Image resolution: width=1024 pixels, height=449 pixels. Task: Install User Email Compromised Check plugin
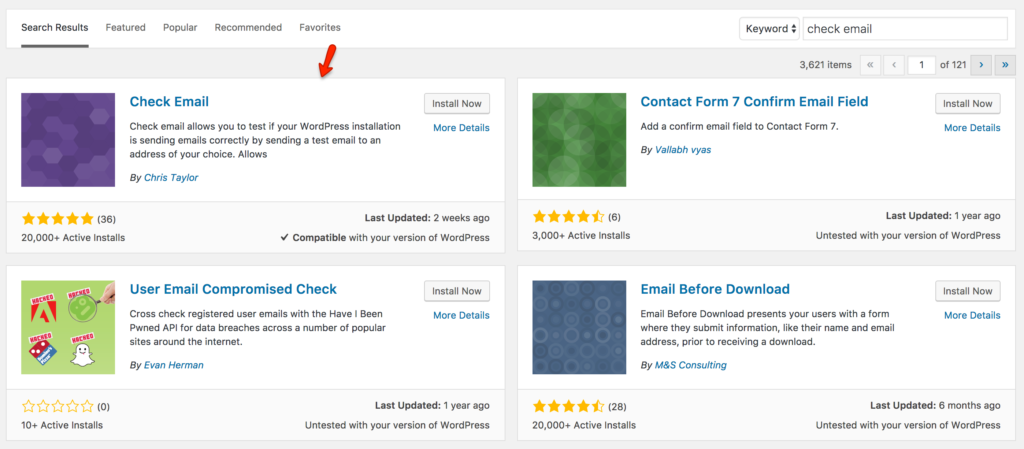click(x=457, y=291)
